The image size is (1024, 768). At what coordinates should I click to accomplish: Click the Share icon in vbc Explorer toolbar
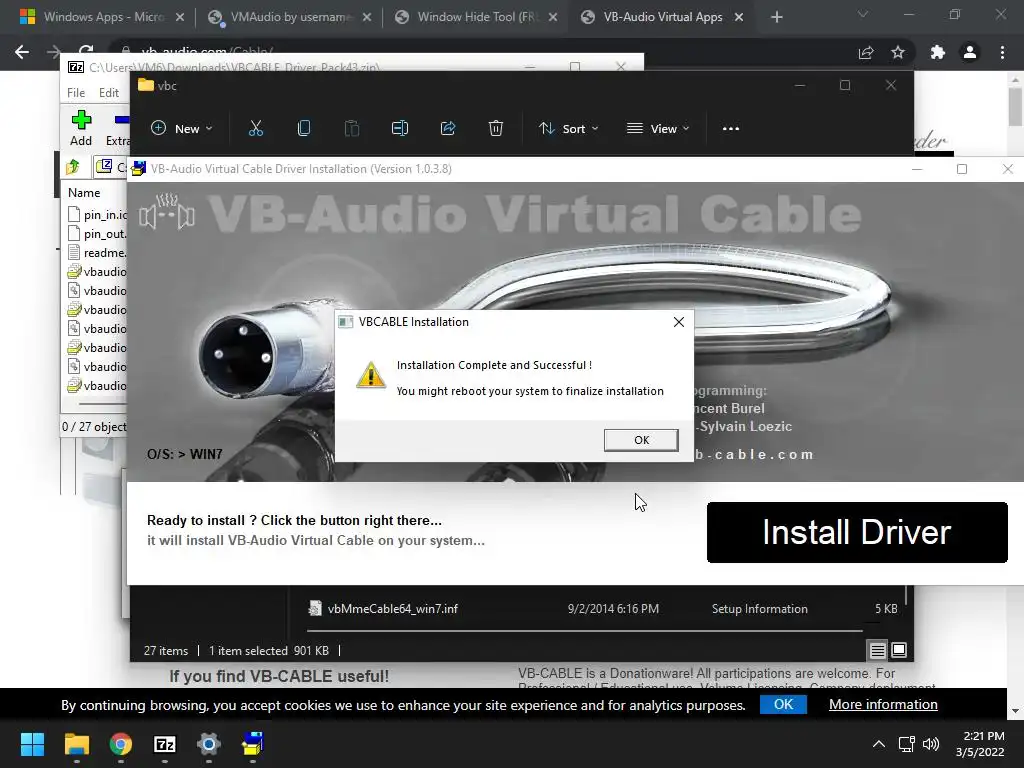pos(448,129)
